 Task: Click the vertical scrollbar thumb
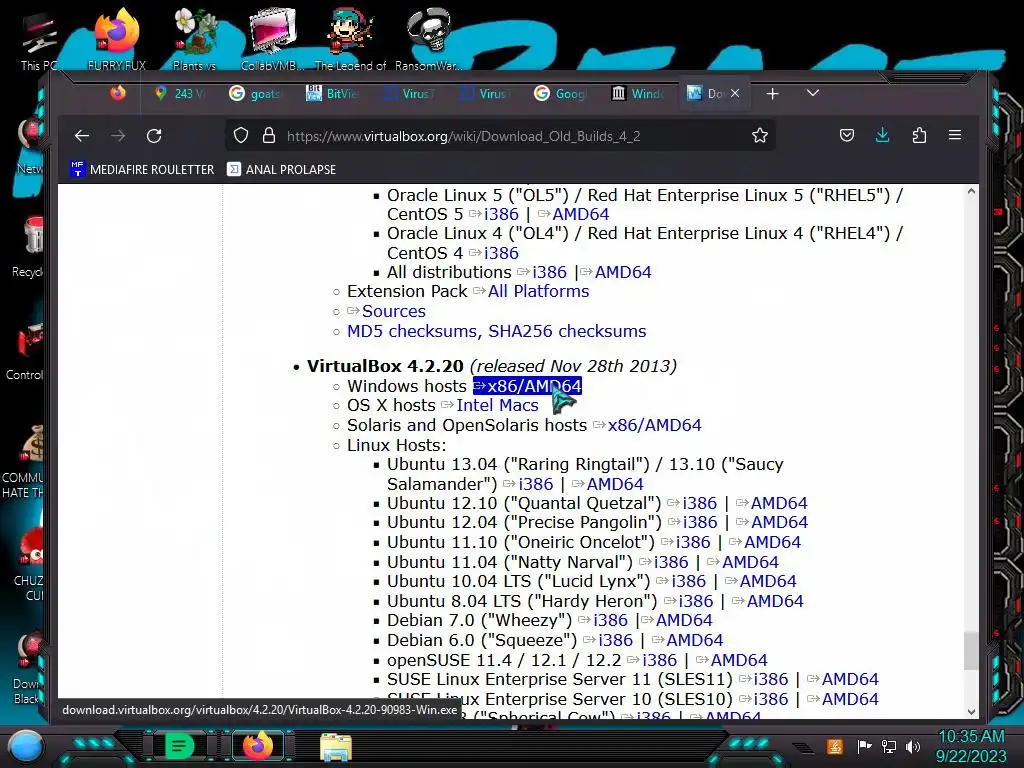[971, 650]
